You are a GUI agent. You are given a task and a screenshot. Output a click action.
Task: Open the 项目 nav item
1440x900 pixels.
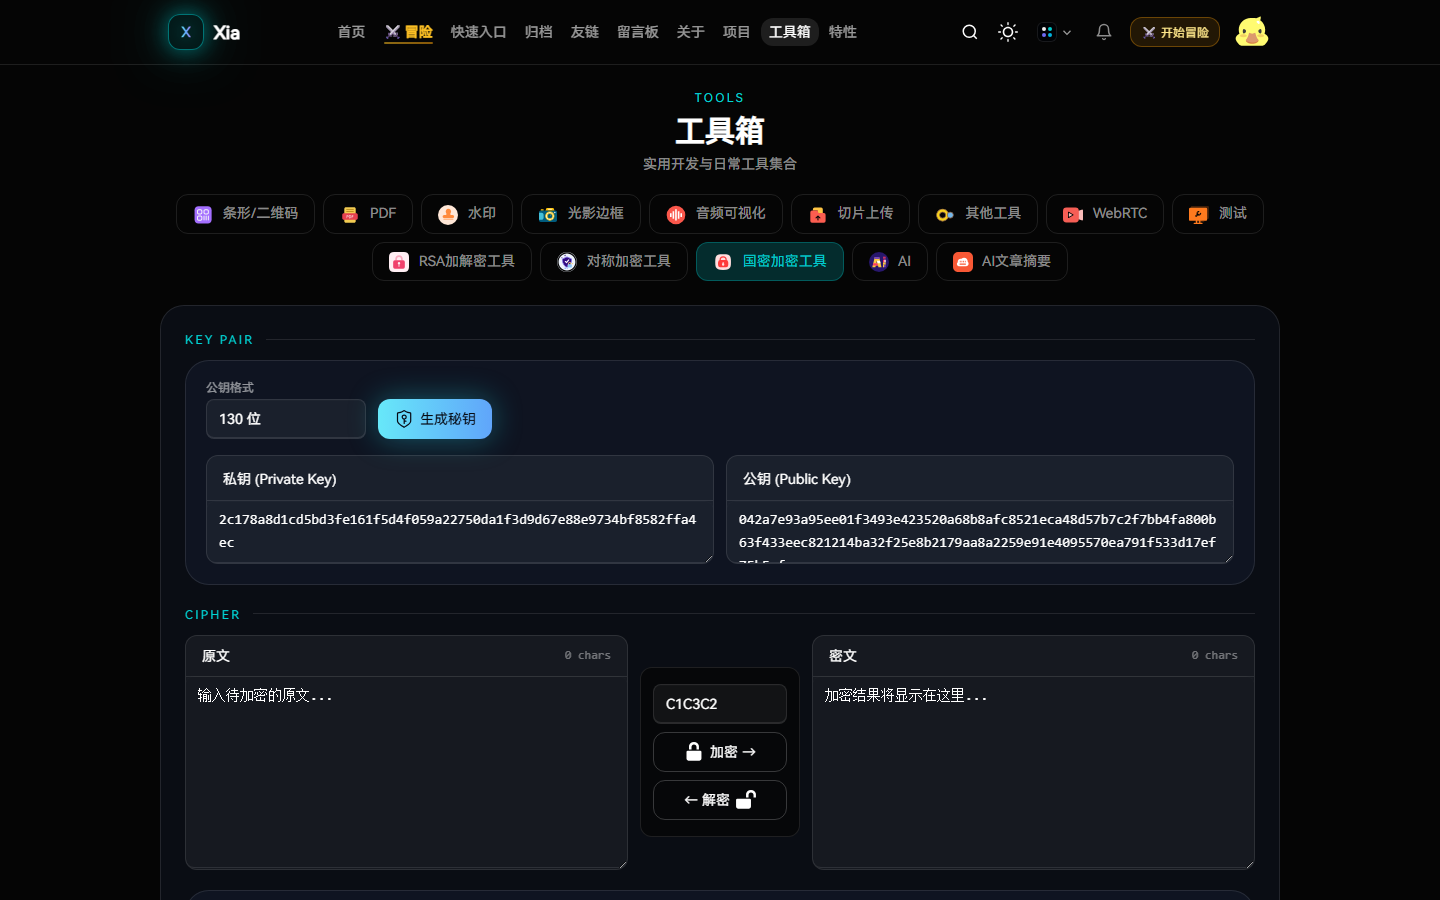[x=736, y=32]
